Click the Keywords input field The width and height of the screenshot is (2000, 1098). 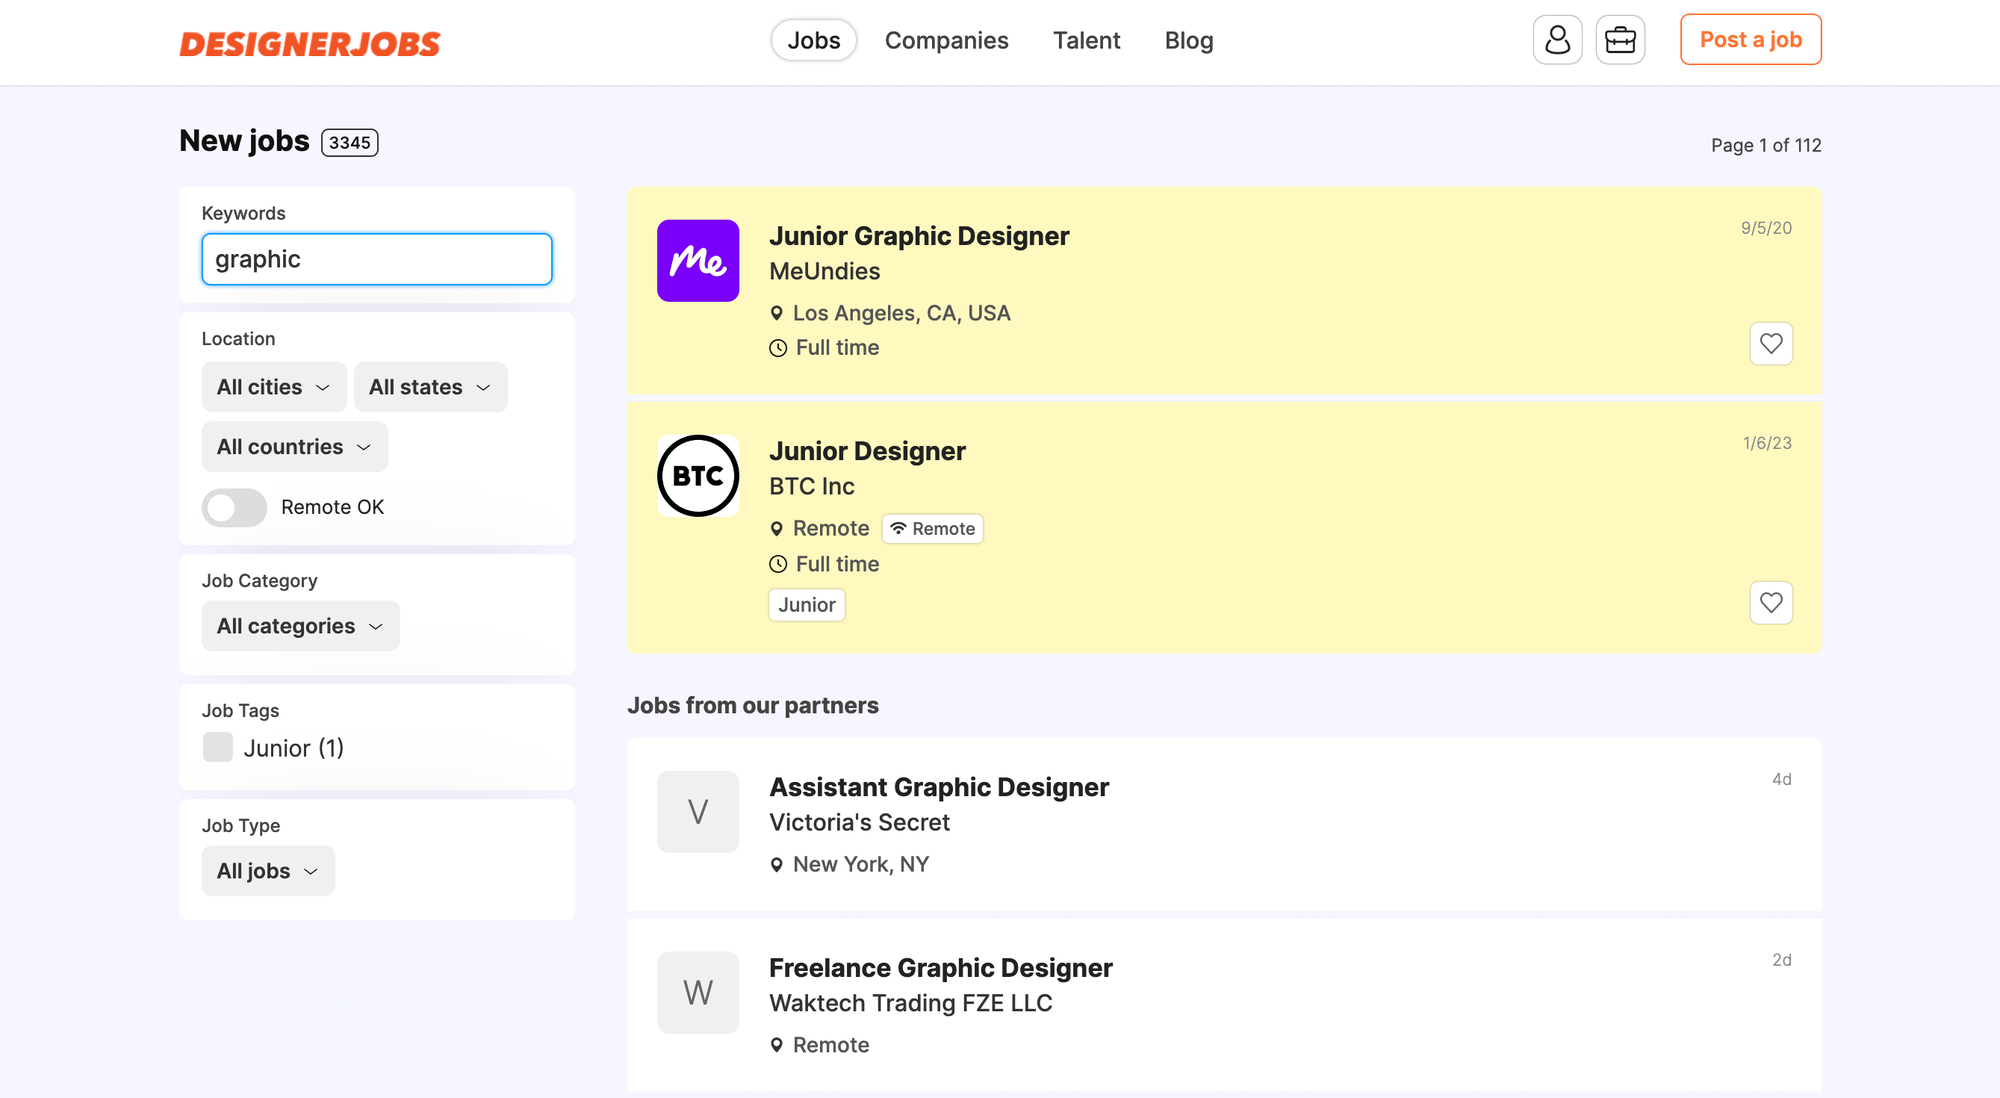pyautogui.click(x=376, y=260)
